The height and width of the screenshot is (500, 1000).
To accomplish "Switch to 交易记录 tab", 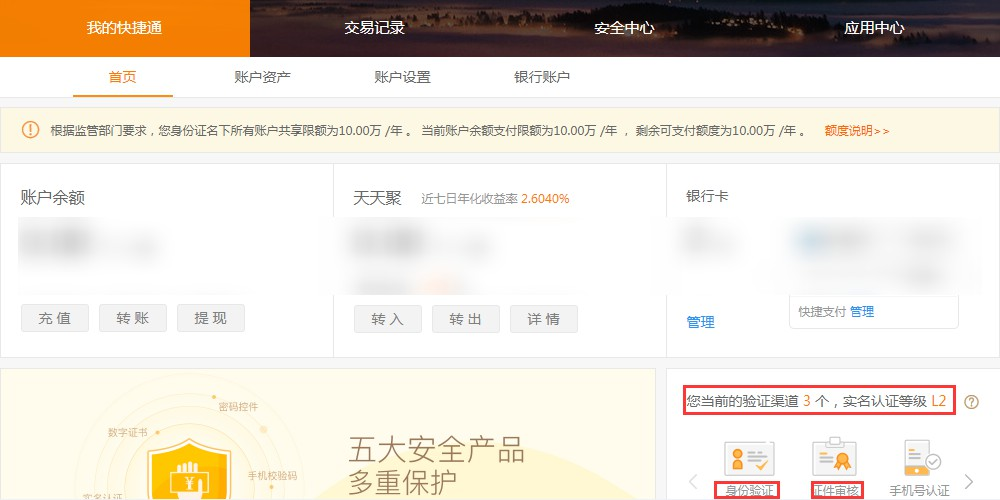I will click(x=374, y=28).
